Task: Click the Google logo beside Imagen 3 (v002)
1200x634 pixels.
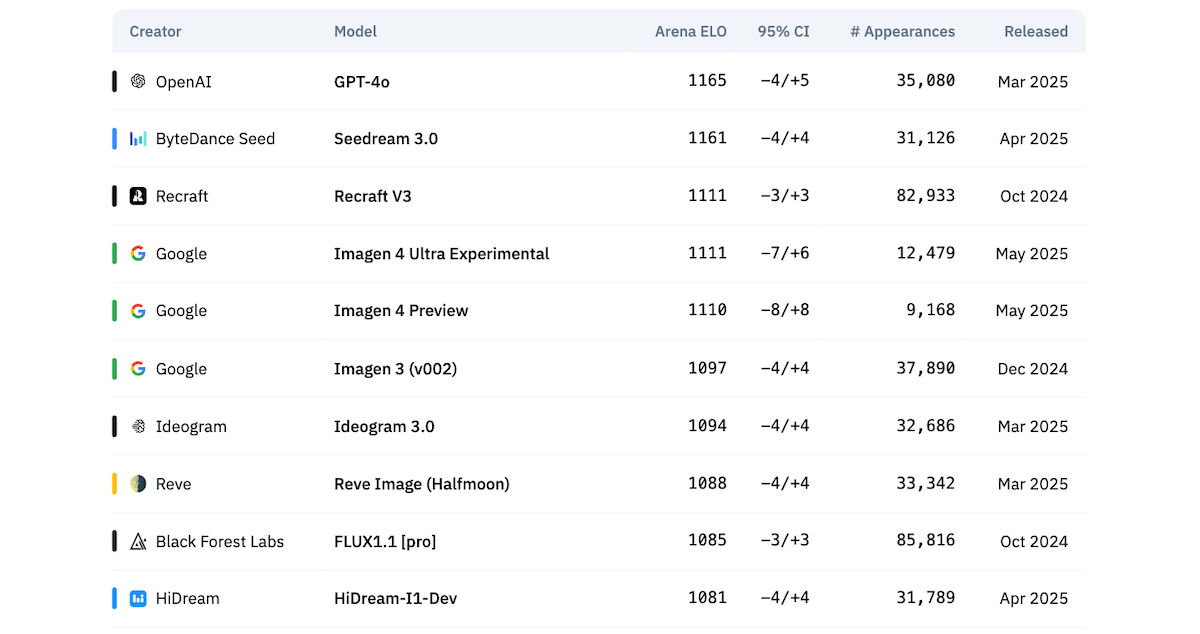Action: pyautogui.click(x=138, y=369)
